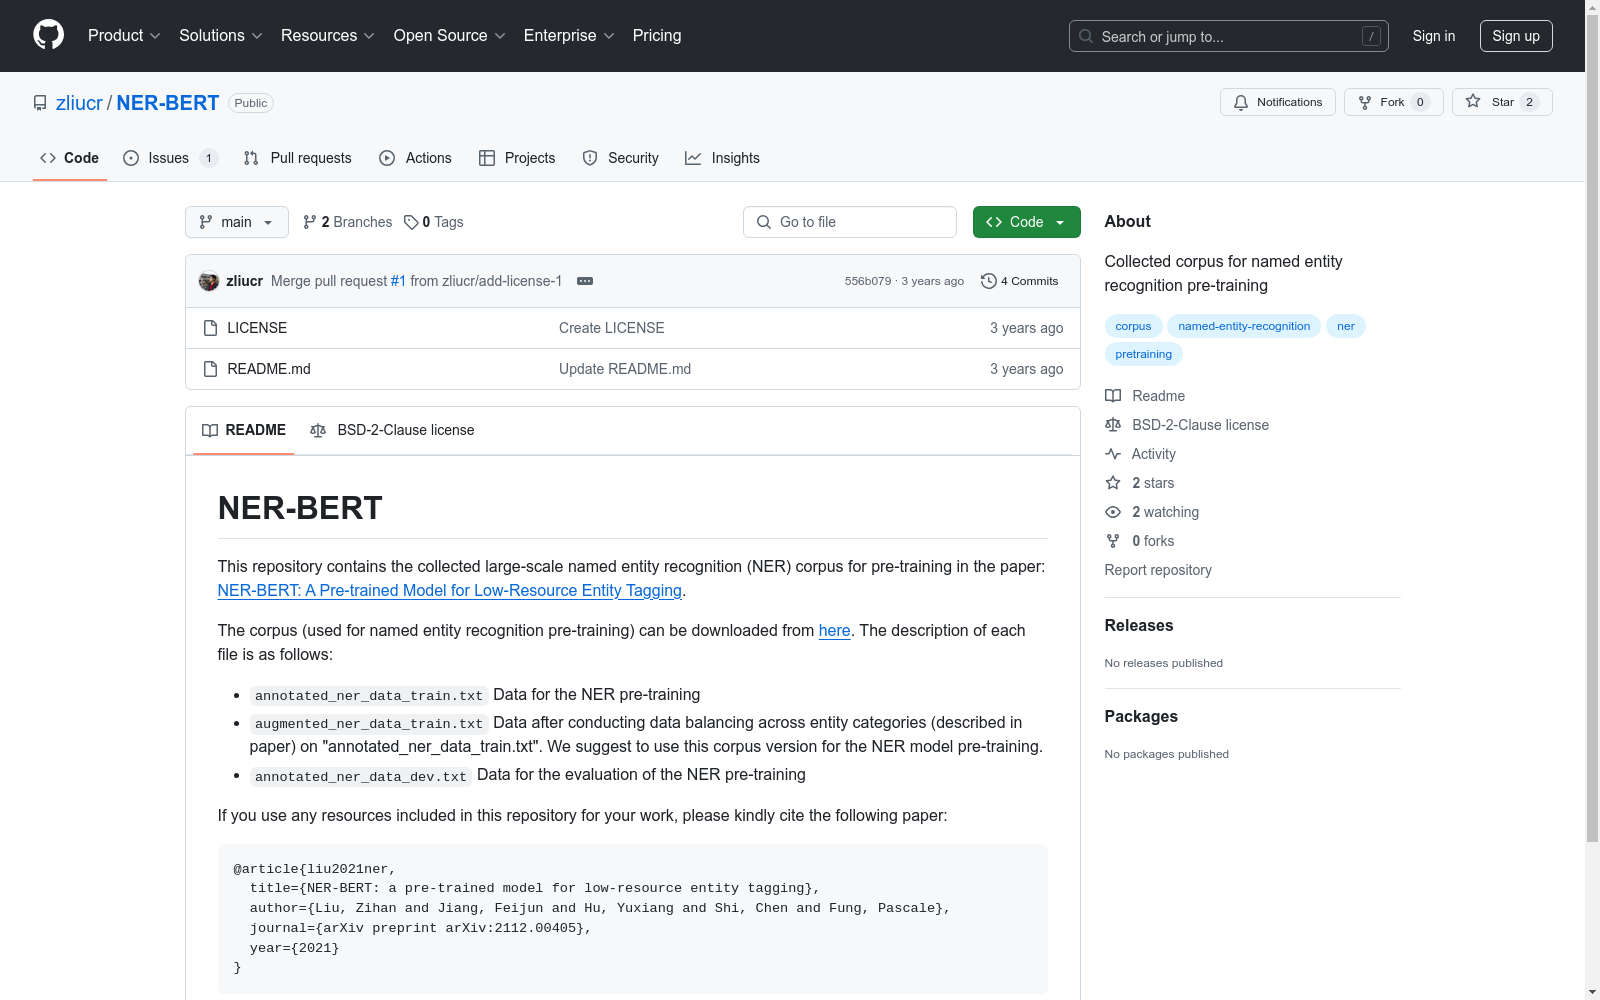Click the LICENSE file icon
Image resolution: width=1600 pixels, height=1000 pixels.
pyautogui.click(x=210, y=328)
